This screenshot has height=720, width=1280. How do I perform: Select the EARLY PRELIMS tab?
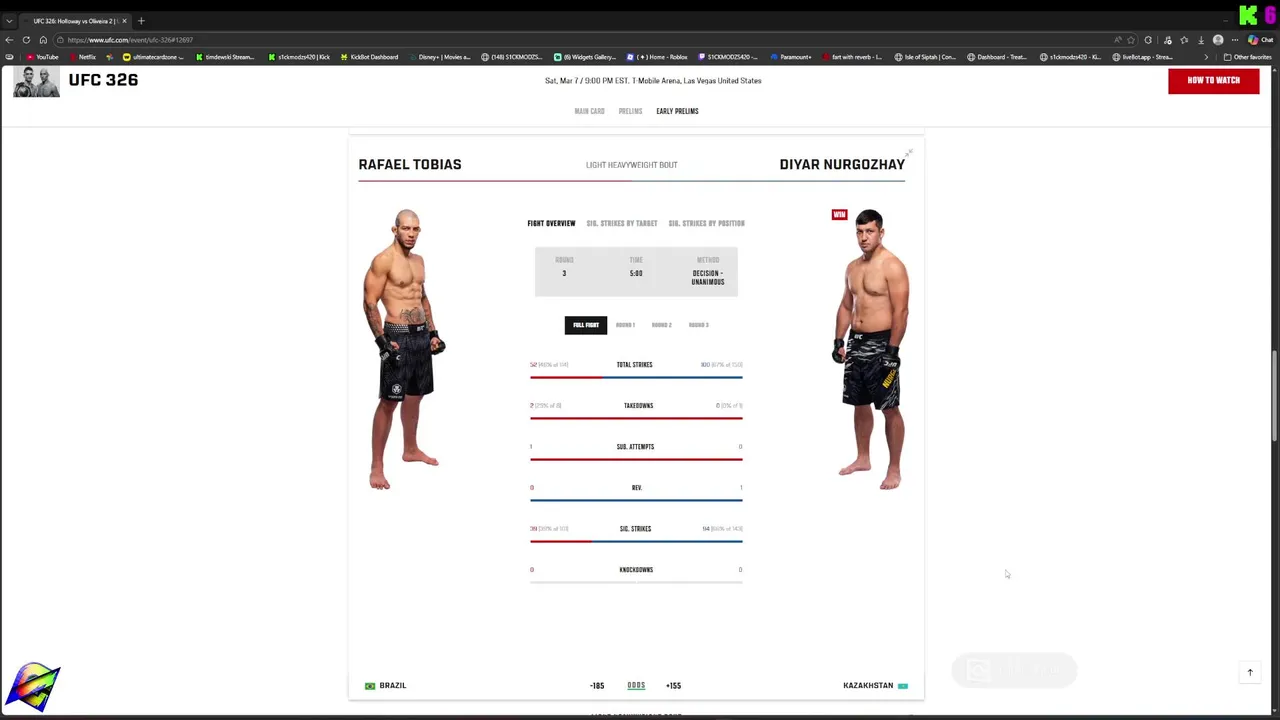pos(677,111)
